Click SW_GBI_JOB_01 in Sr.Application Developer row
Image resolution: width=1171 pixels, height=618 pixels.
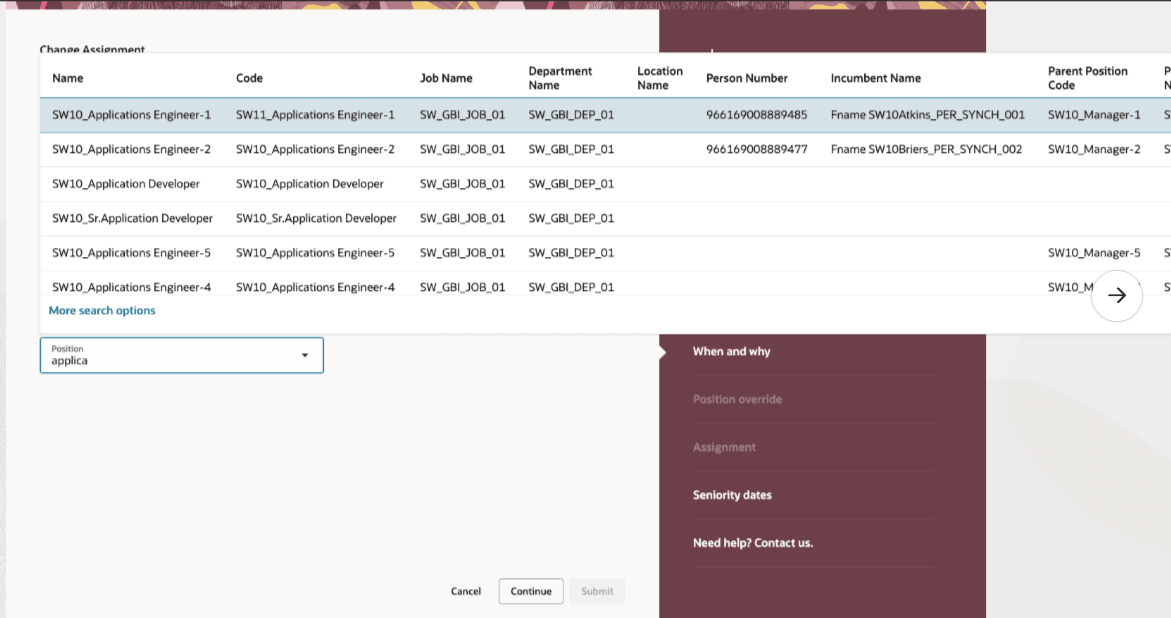click(462, 218)
